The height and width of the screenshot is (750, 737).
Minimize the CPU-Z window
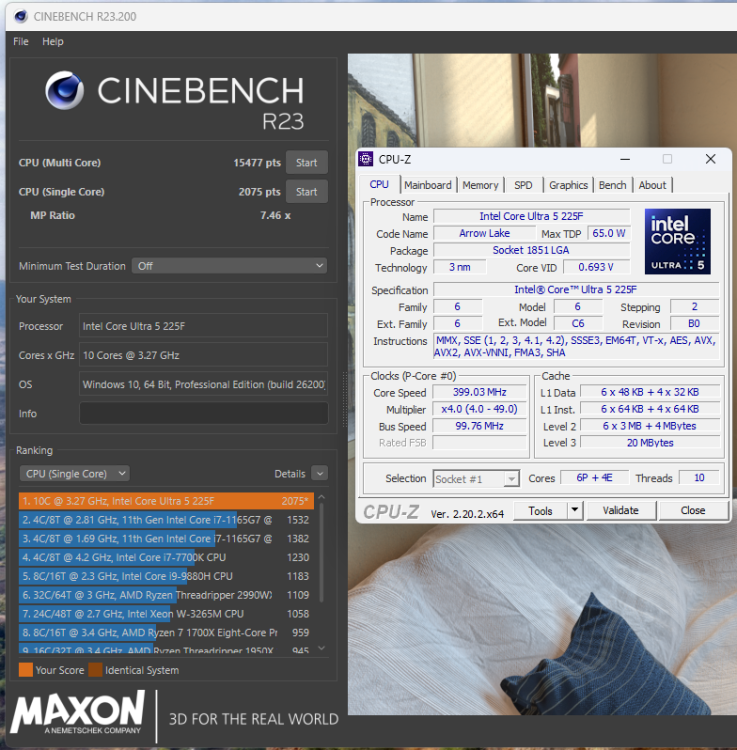click(625, 159)
